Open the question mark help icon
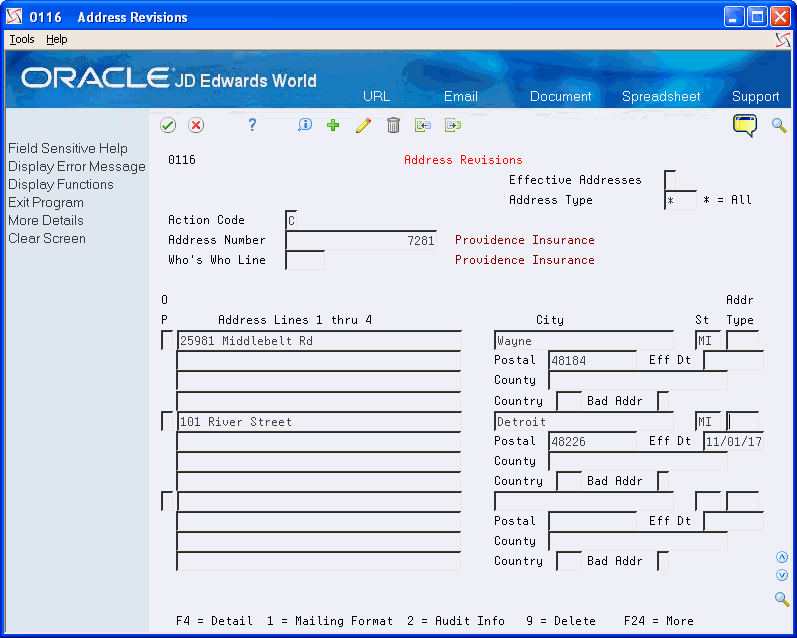This screenshot has width=797, height=638. click(252, 125)
